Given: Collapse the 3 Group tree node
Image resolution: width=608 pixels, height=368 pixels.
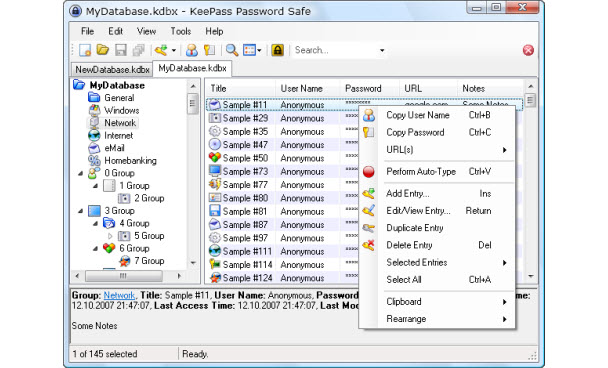Looking at the screenshot, I should [81, 211].
